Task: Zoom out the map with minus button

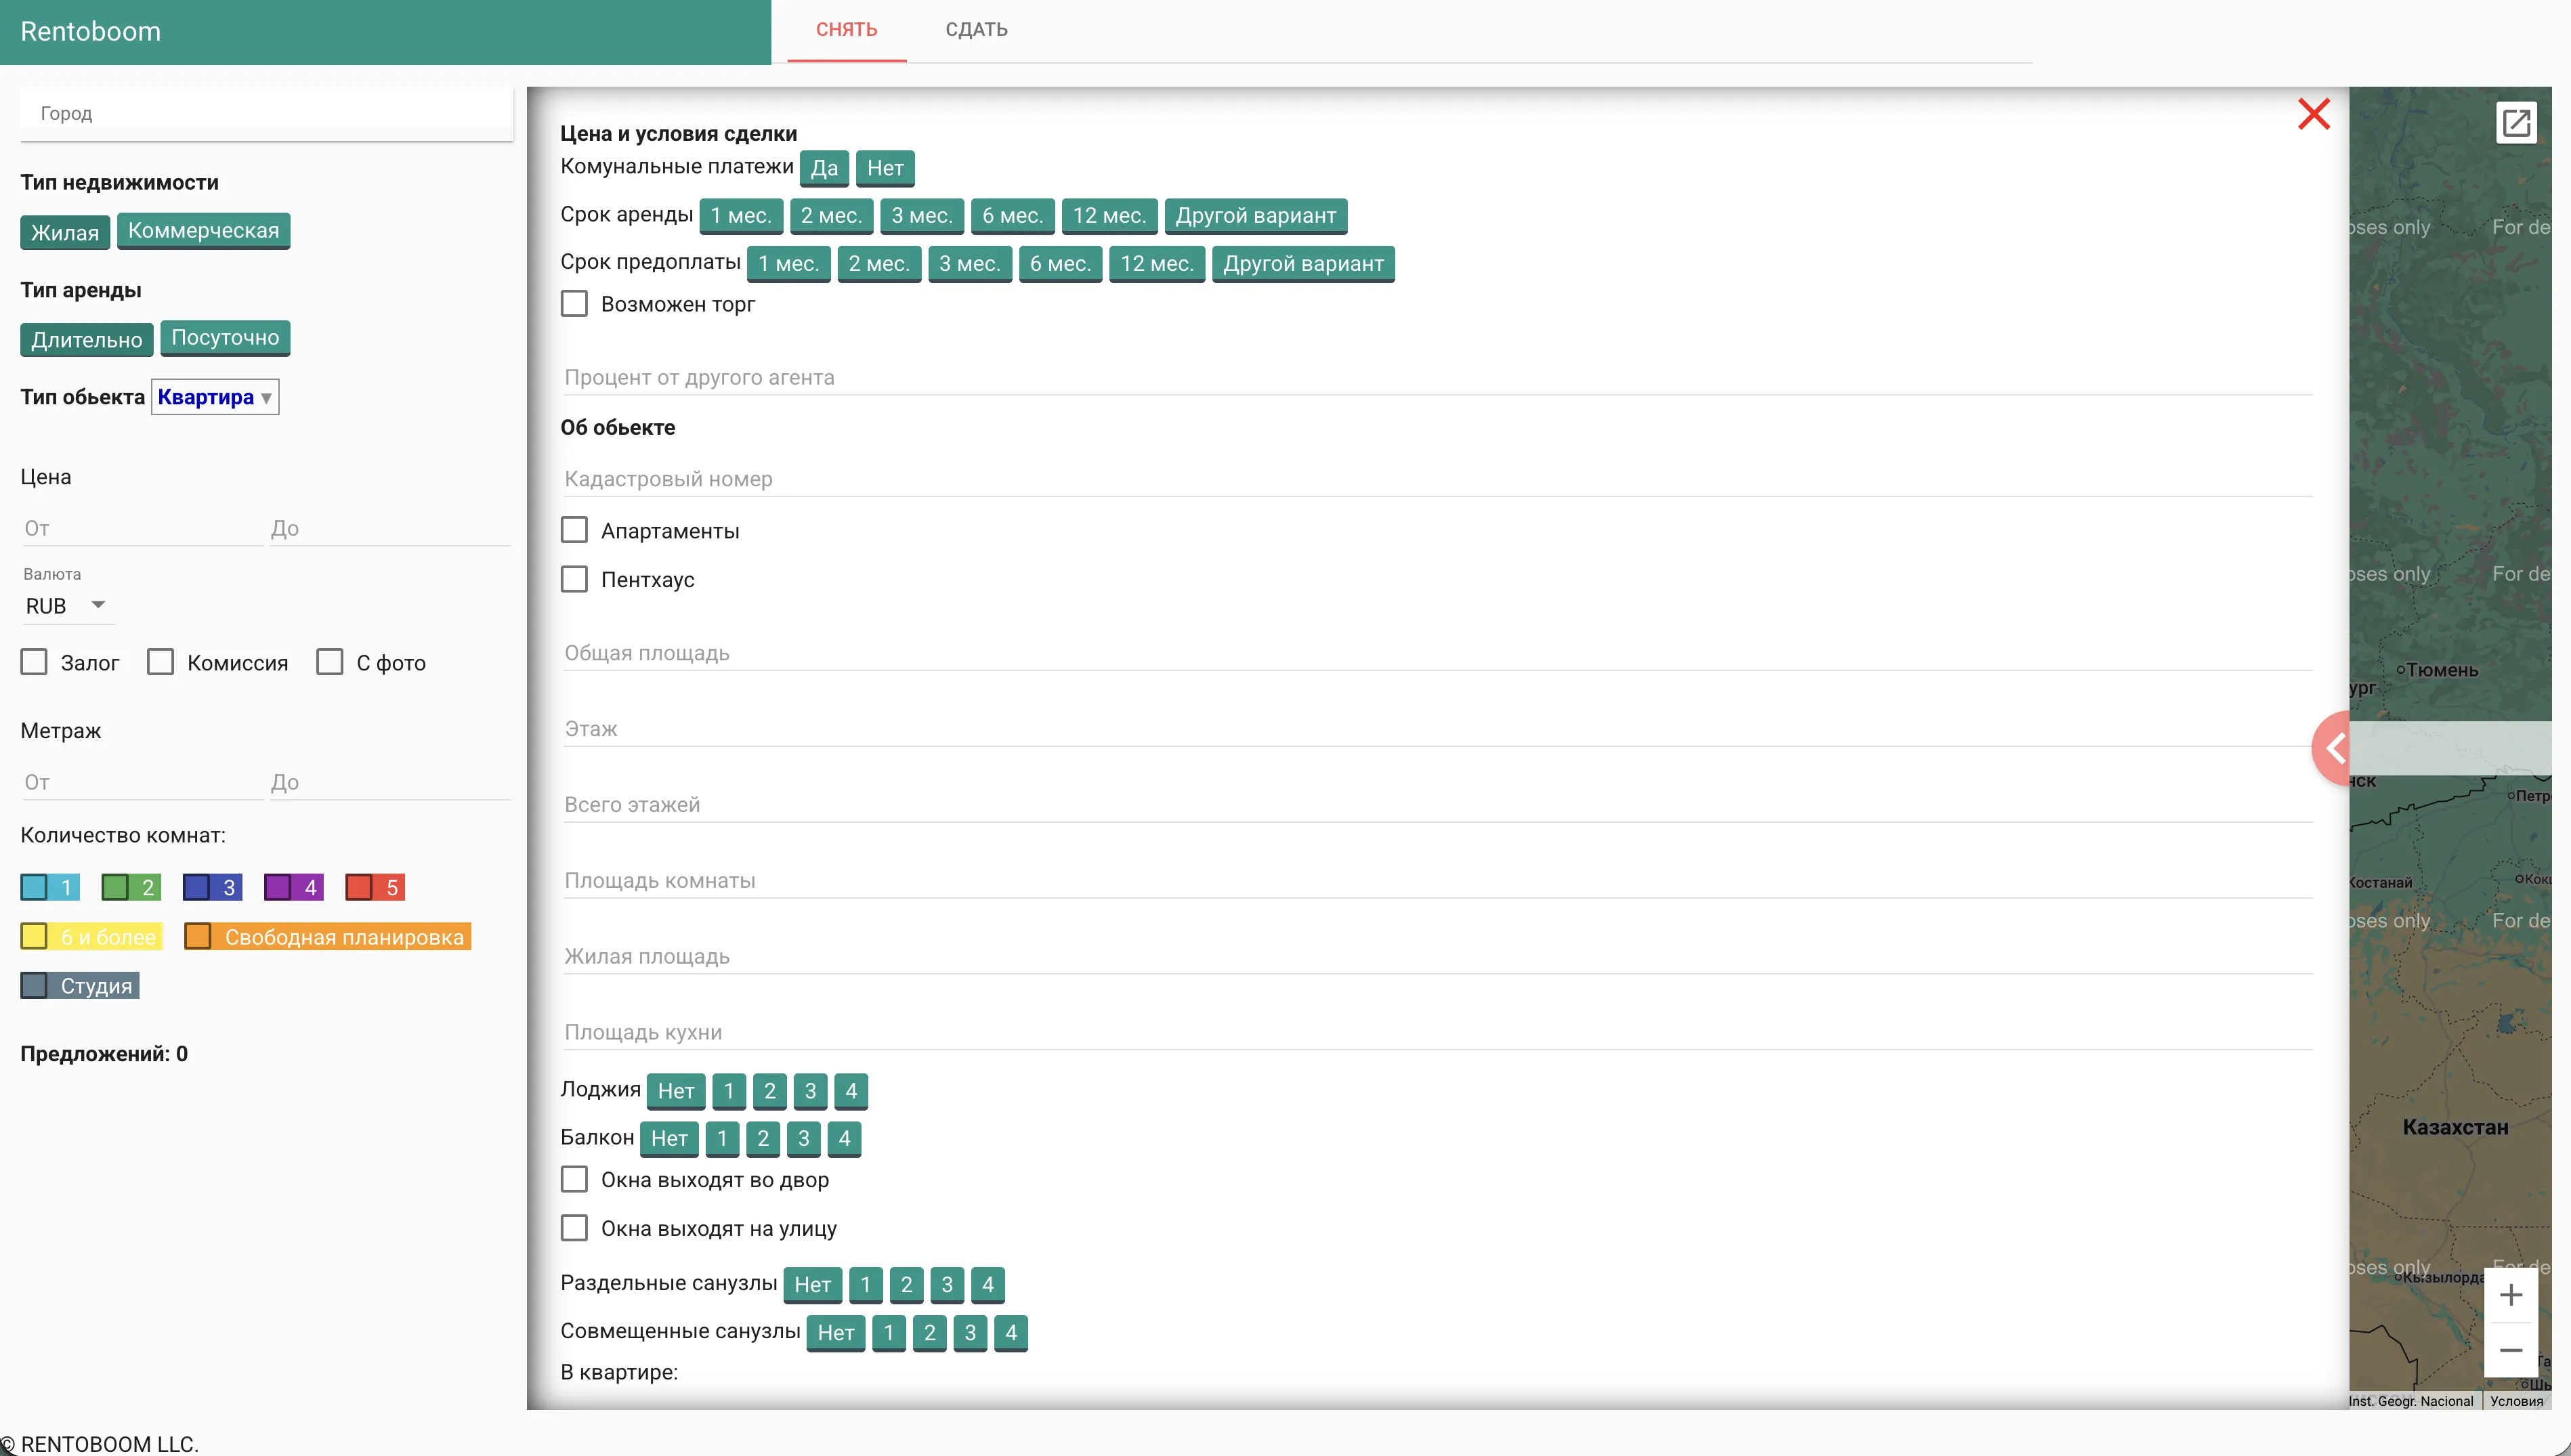Action: pyautogui.click(x=2510, y=1350)
